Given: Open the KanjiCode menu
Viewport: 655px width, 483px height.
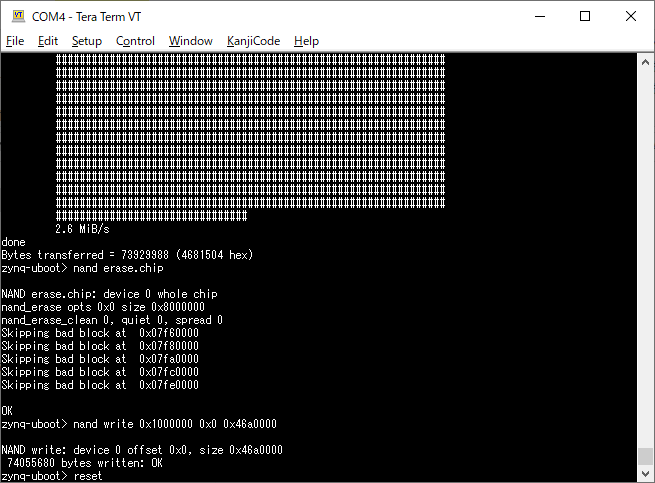Looking at the screenshot, I should [253, 41].
